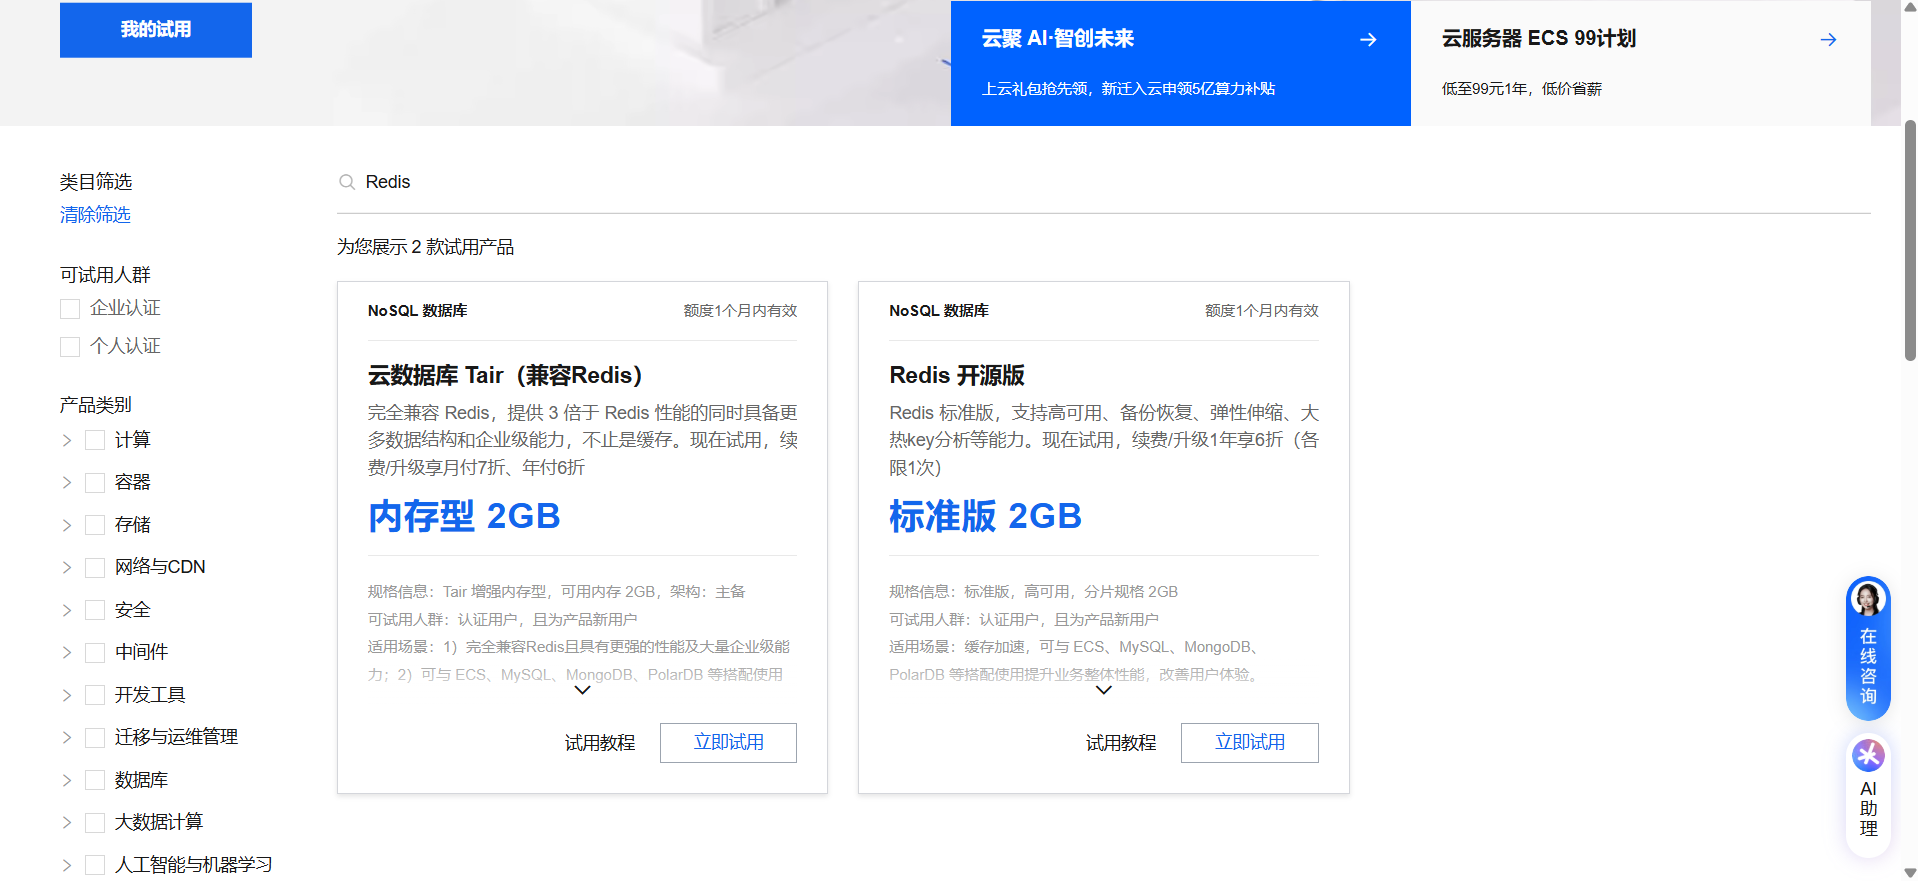Tick the 容器 category checkbox
Viewport: 1918px width, 881px height.
click(95, 483)
